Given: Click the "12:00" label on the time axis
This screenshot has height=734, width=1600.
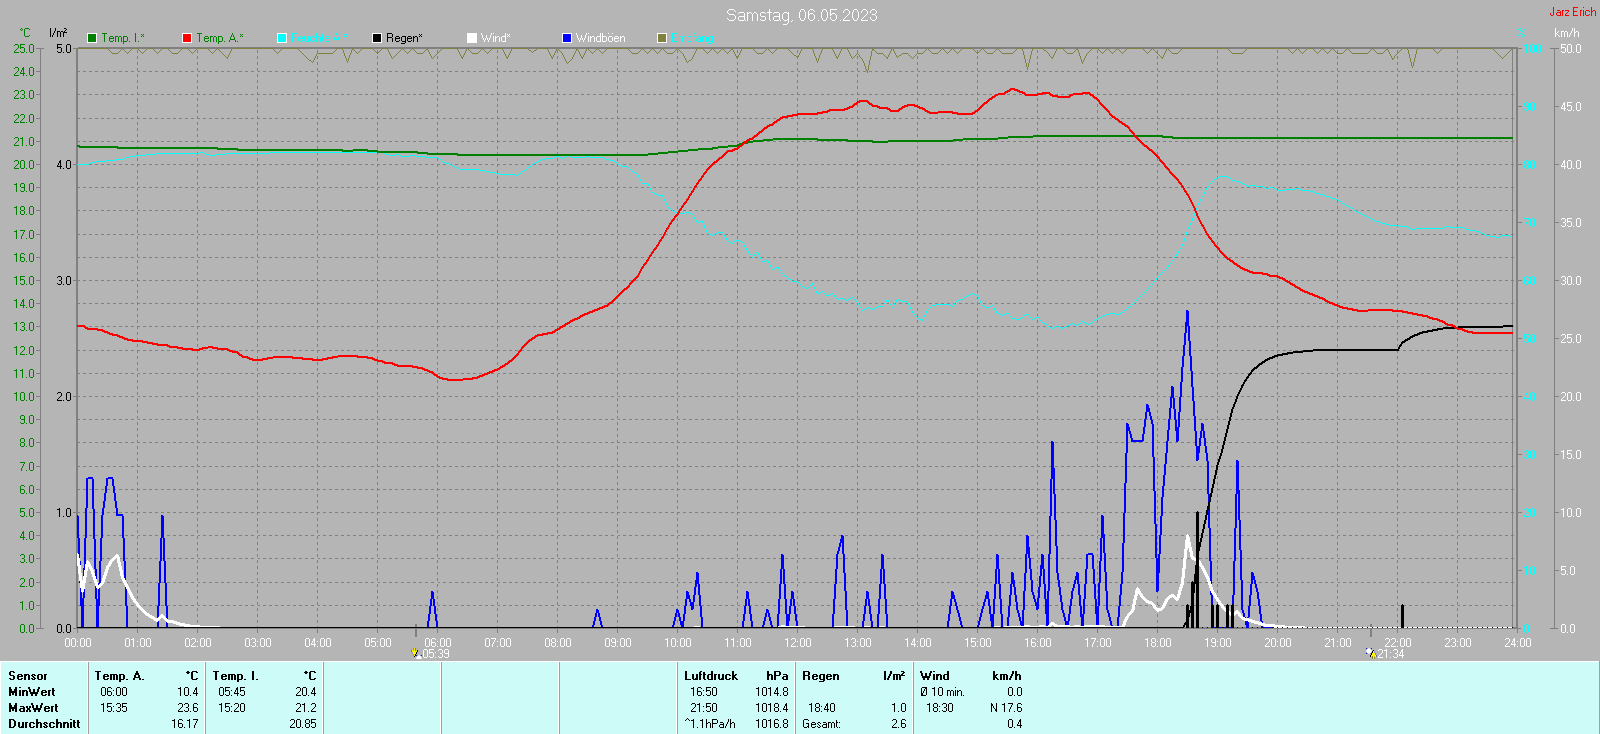Looking at the screenshot, I should [798, 643].
